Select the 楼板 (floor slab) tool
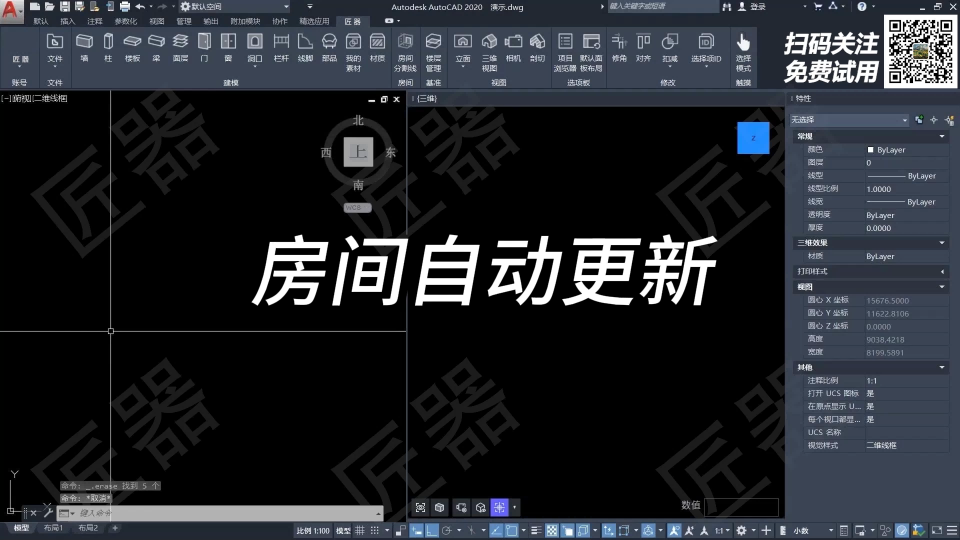This screenshot has width=960, height=540. [x=132, y=47]
